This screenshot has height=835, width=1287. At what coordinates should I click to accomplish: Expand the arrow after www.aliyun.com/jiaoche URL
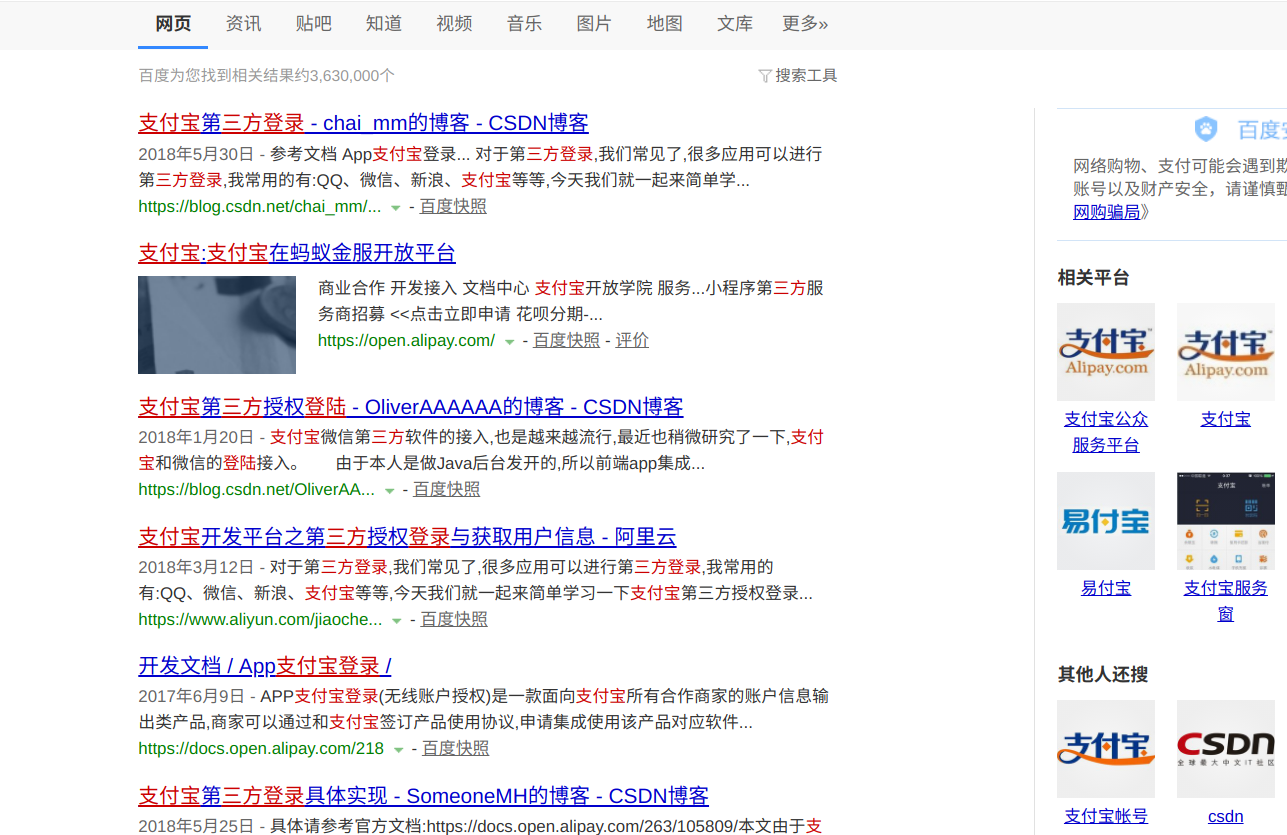click(x=397, y=620)
